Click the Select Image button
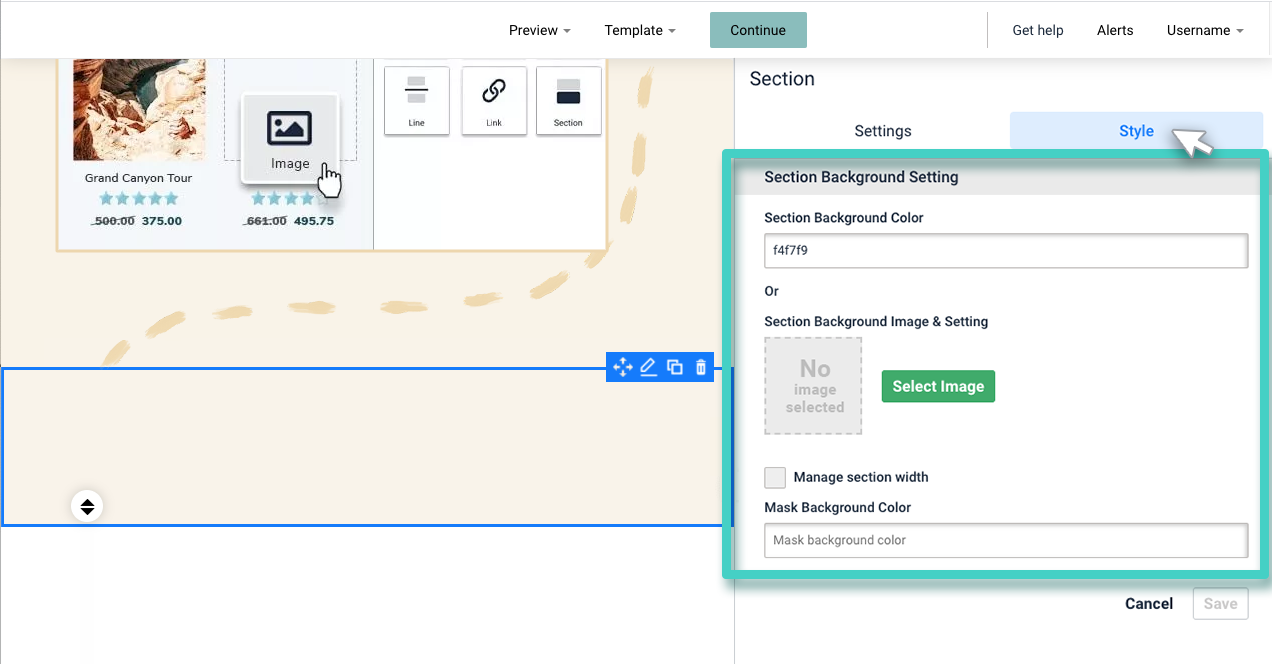The width and height of the screenshot is (1272, 664). point(938,386)
